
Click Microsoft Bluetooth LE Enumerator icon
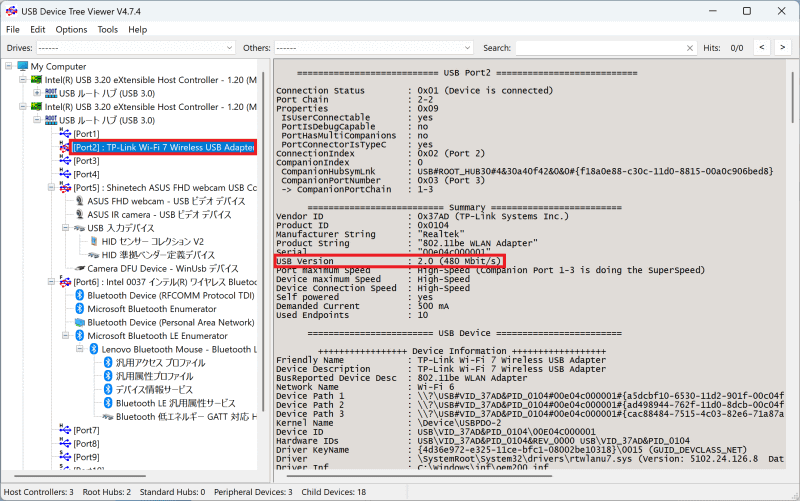coord(80,336)
